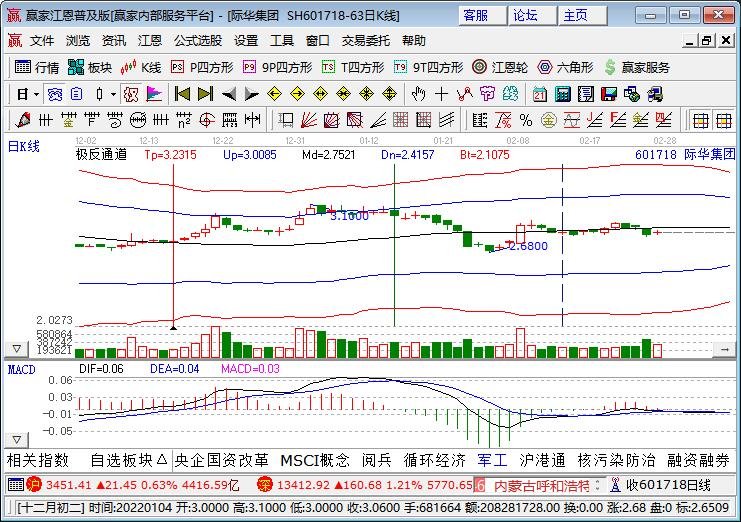Screen dimensions: 741x522
Task: Select the 军工 sector tab
Action: [492, 460]
